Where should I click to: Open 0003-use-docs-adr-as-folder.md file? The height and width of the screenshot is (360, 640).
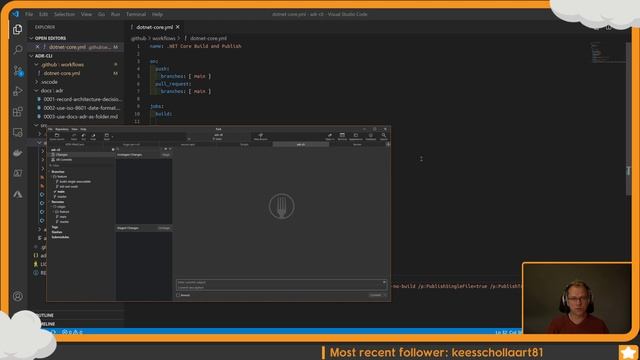pos(80,117)
